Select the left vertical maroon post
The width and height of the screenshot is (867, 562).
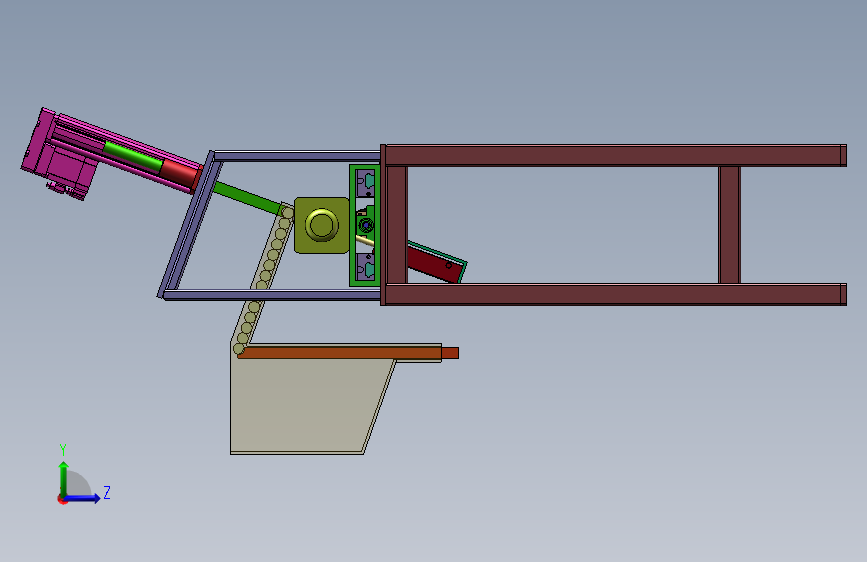(x=396, y=225)
